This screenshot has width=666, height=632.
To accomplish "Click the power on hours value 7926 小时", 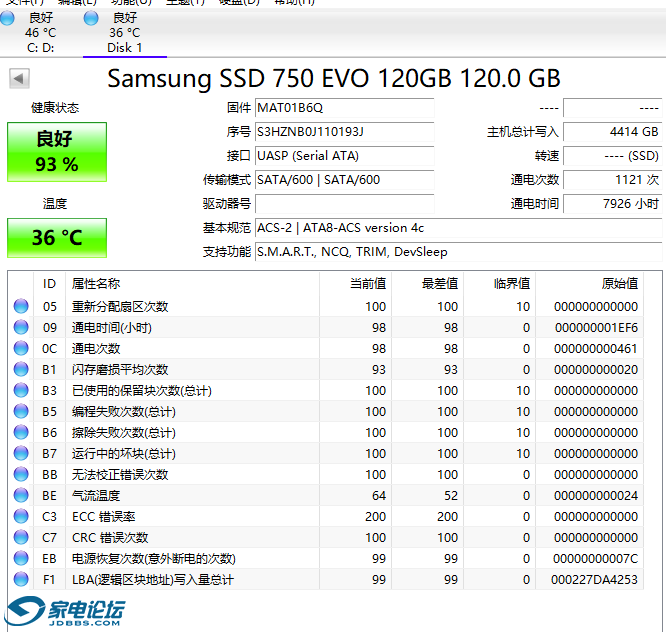I will [612, 204].
